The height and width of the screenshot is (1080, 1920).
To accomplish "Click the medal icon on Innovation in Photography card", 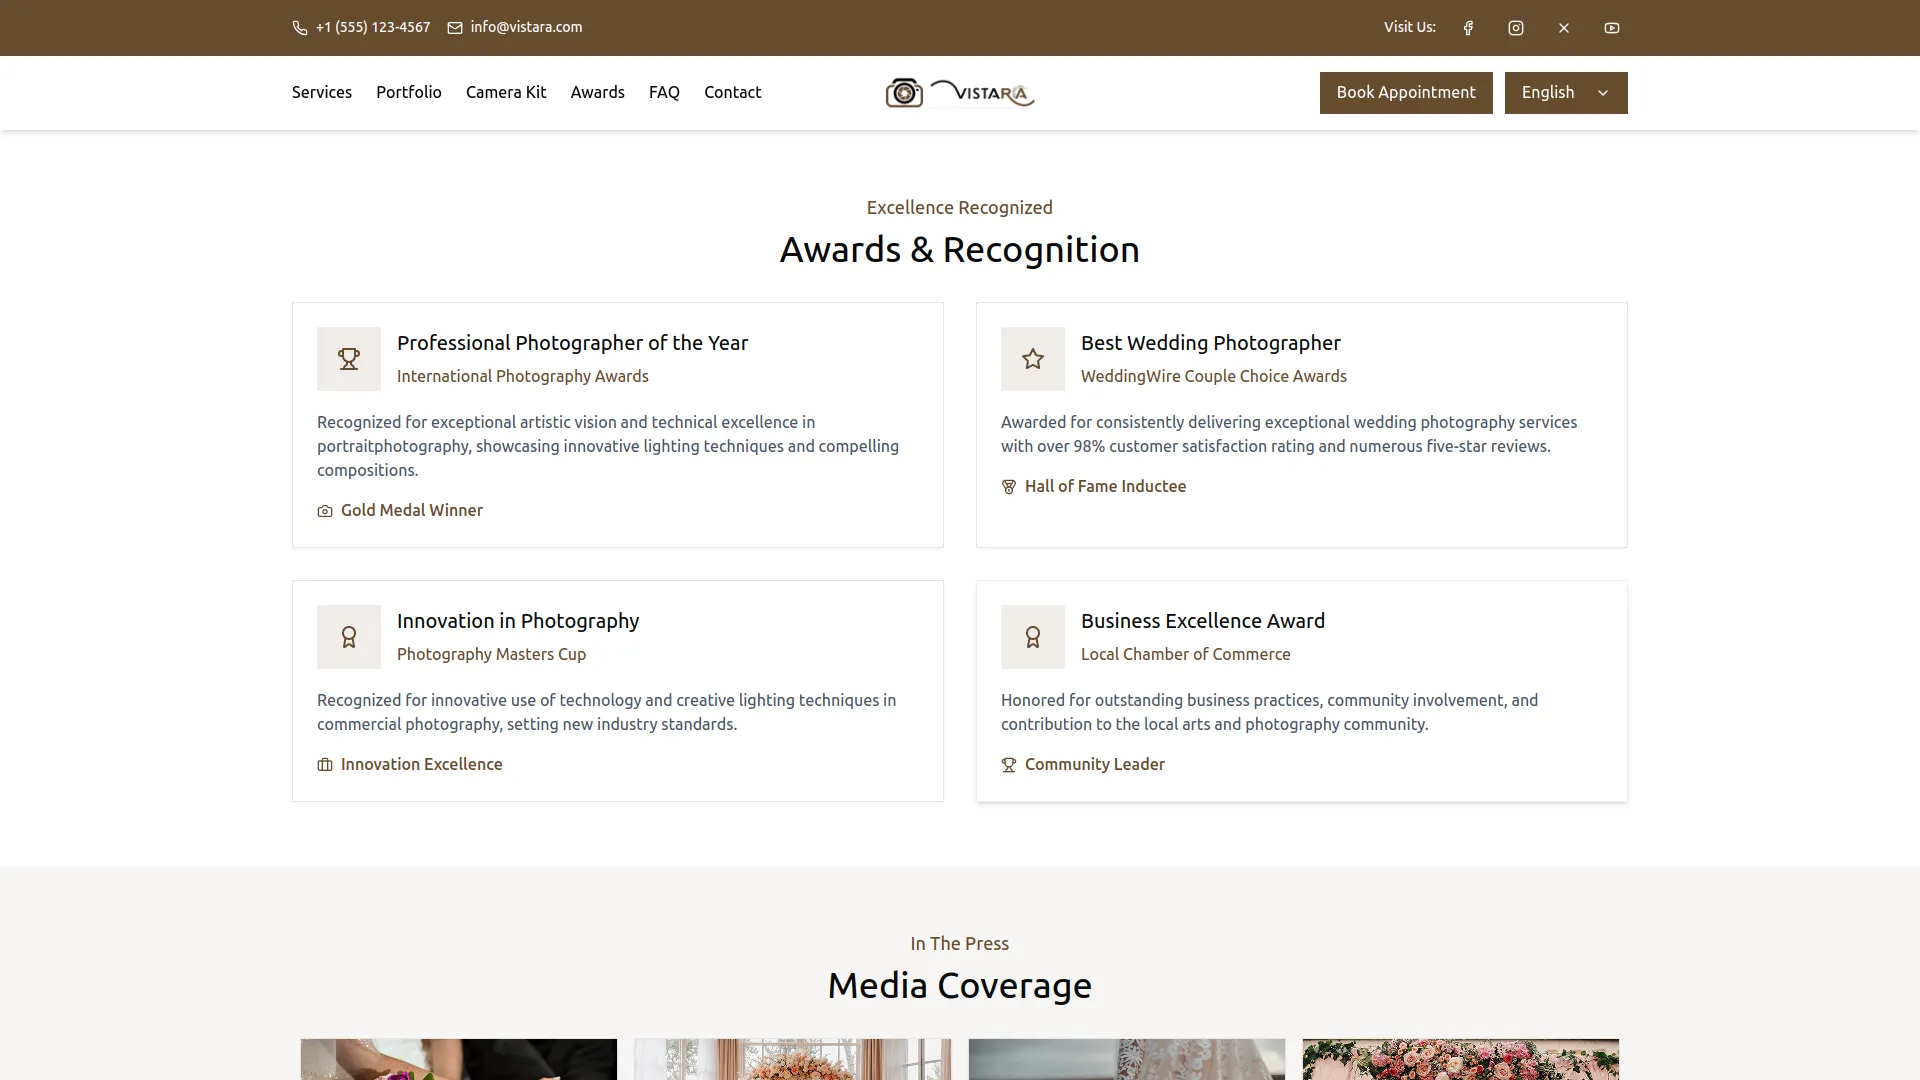I will coord(348,637).
